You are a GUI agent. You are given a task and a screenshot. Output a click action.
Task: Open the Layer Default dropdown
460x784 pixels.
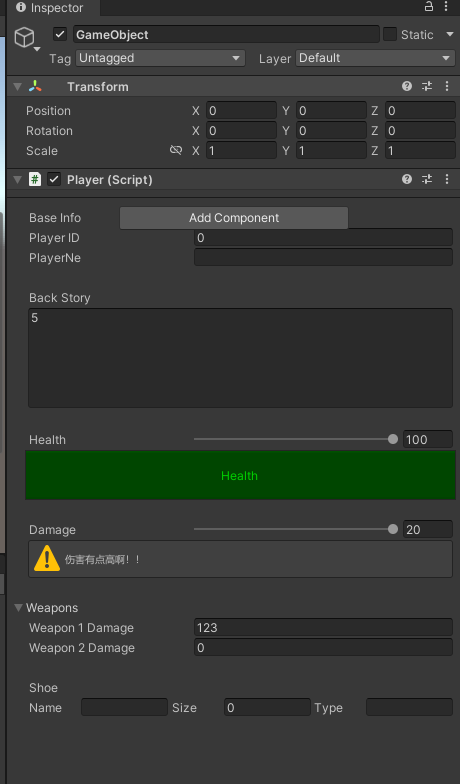(x=376, y=58)
